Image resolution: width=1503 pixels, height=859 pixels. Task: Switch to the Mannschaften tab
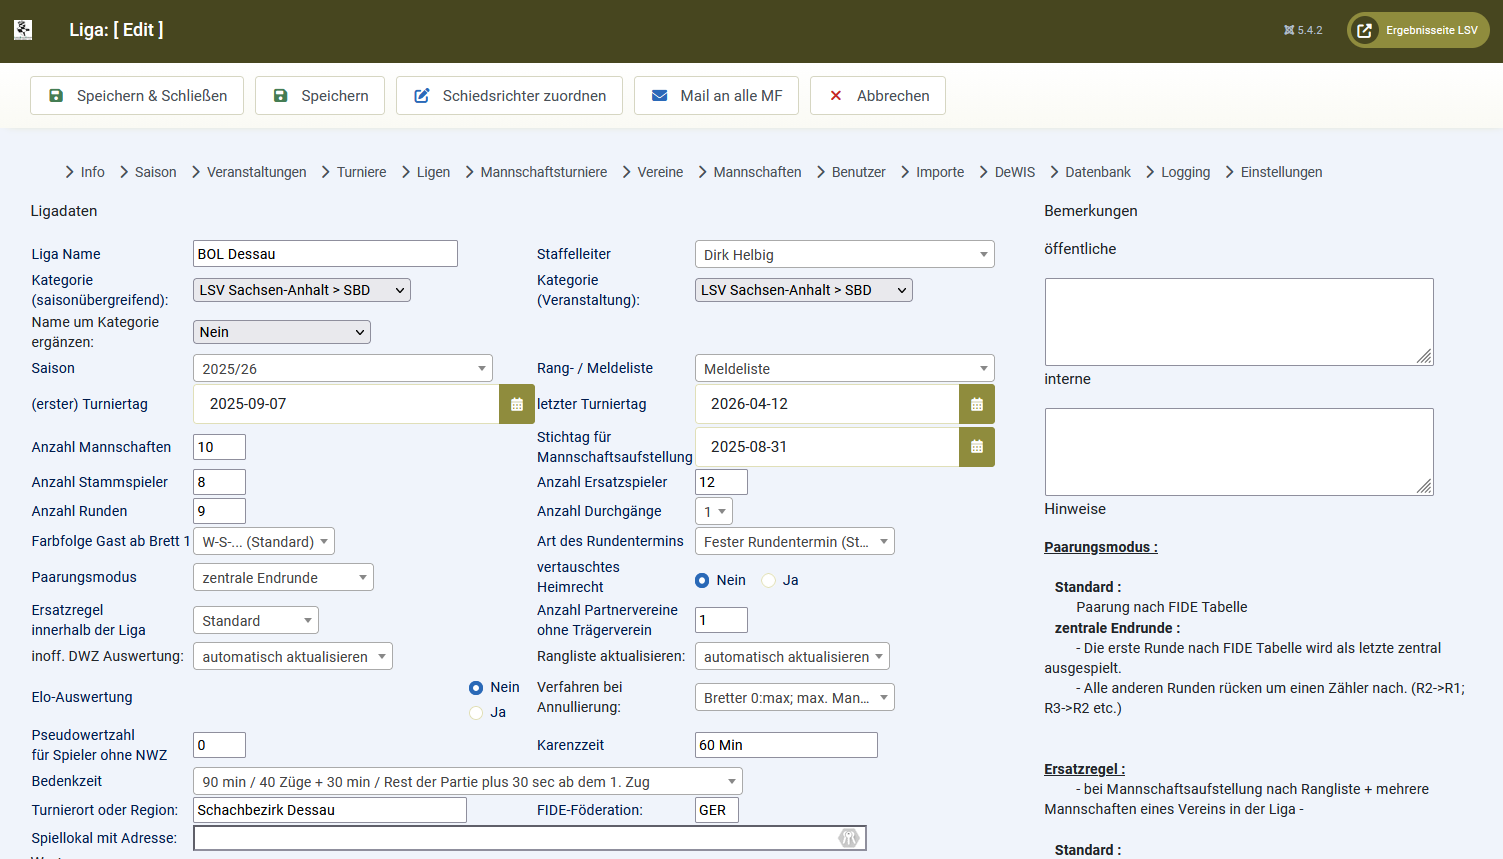click(757, 171)
